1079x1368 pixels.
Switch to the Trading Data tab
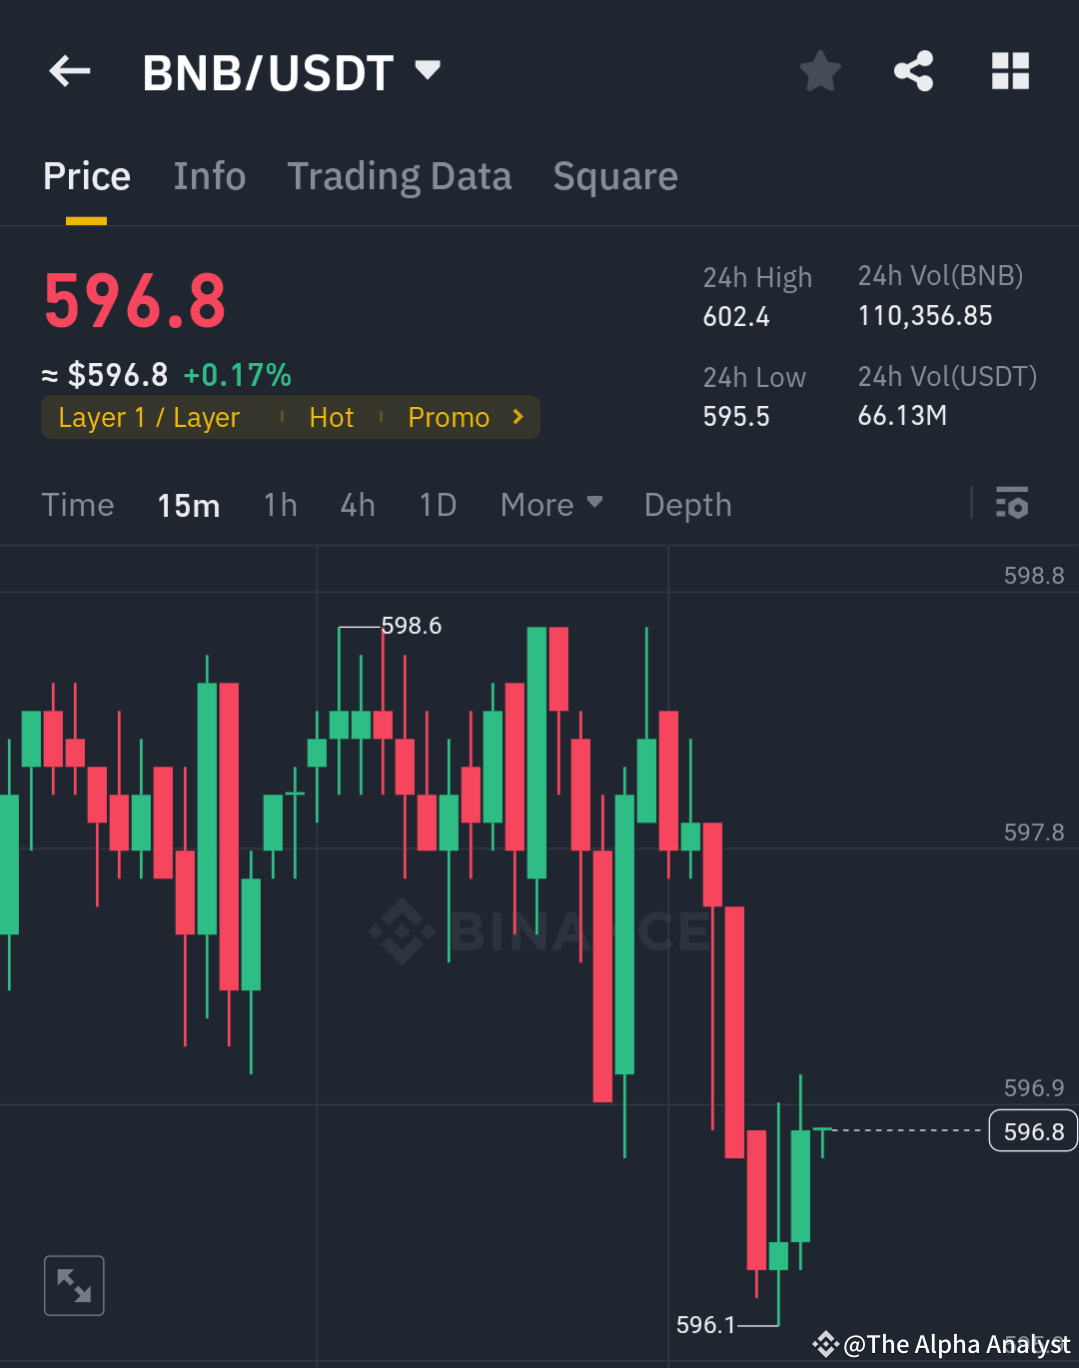pos(399,176)
